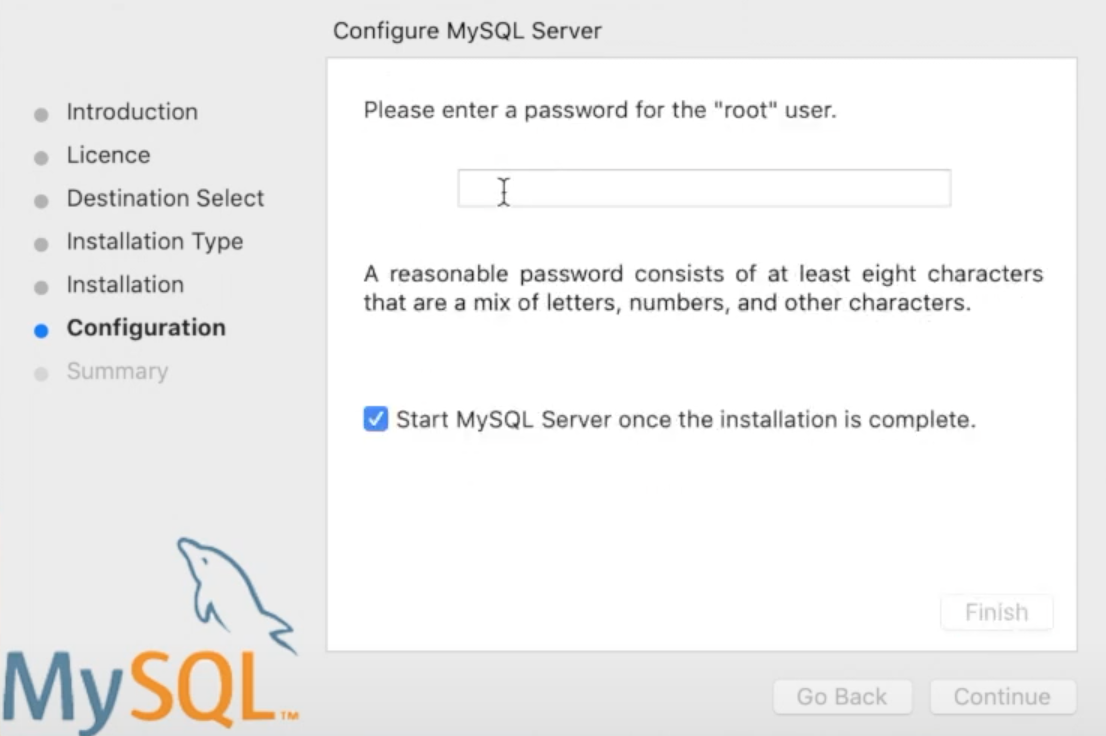Click the Configure MySQL Server heading
Image resolution: width=1106 pixels, height=736 pixels.
point(467,31)
